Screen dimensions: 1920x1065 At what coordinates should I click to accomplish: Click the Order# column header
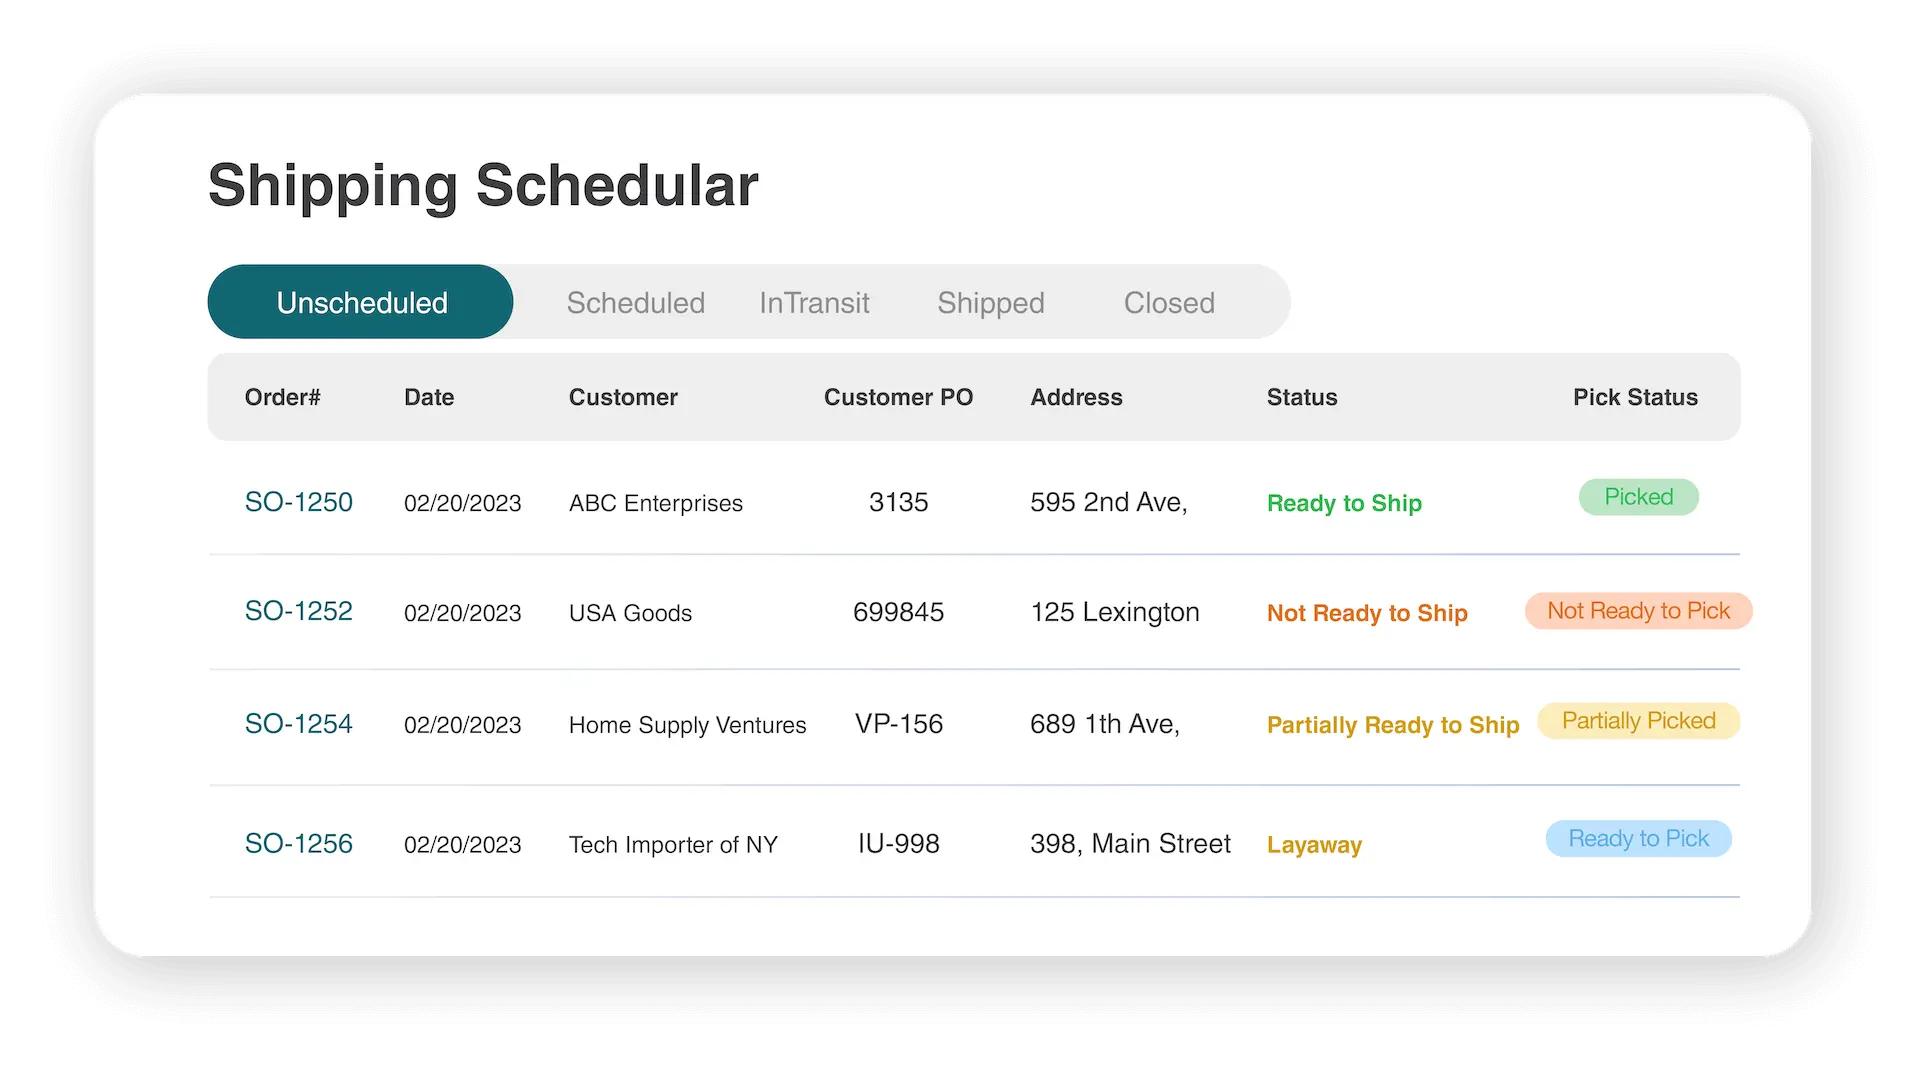coord(283,397)
